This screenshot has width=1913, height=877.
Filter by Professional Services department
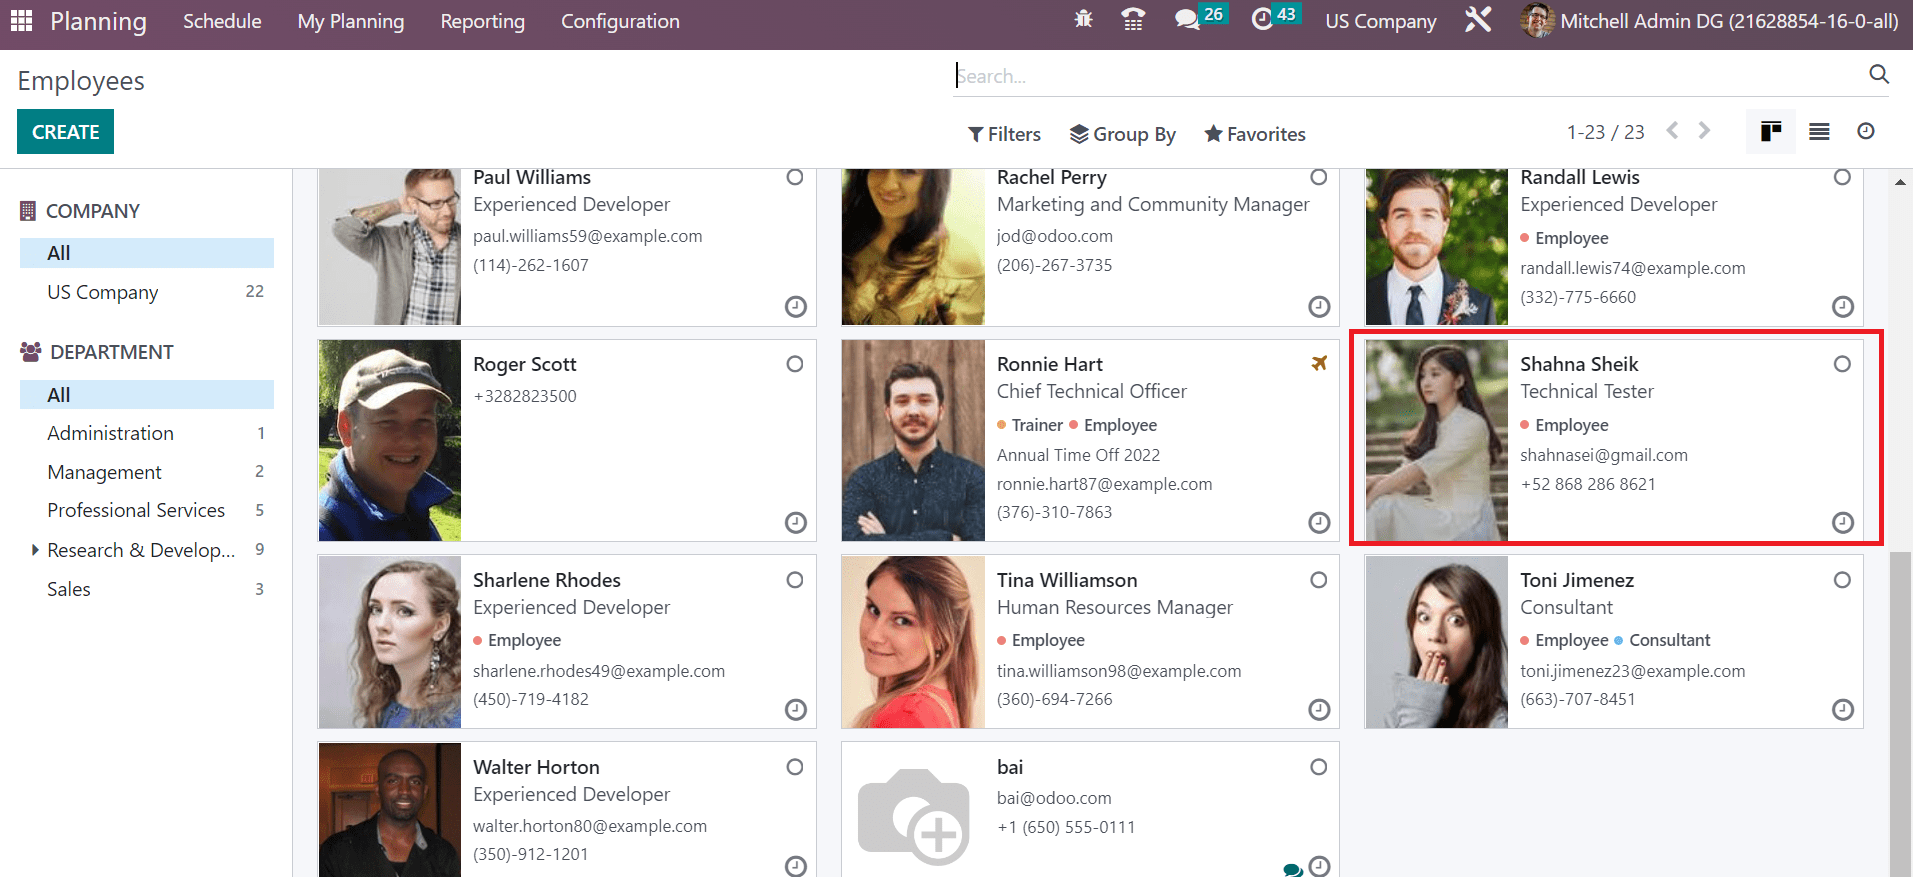coord(147,510)
